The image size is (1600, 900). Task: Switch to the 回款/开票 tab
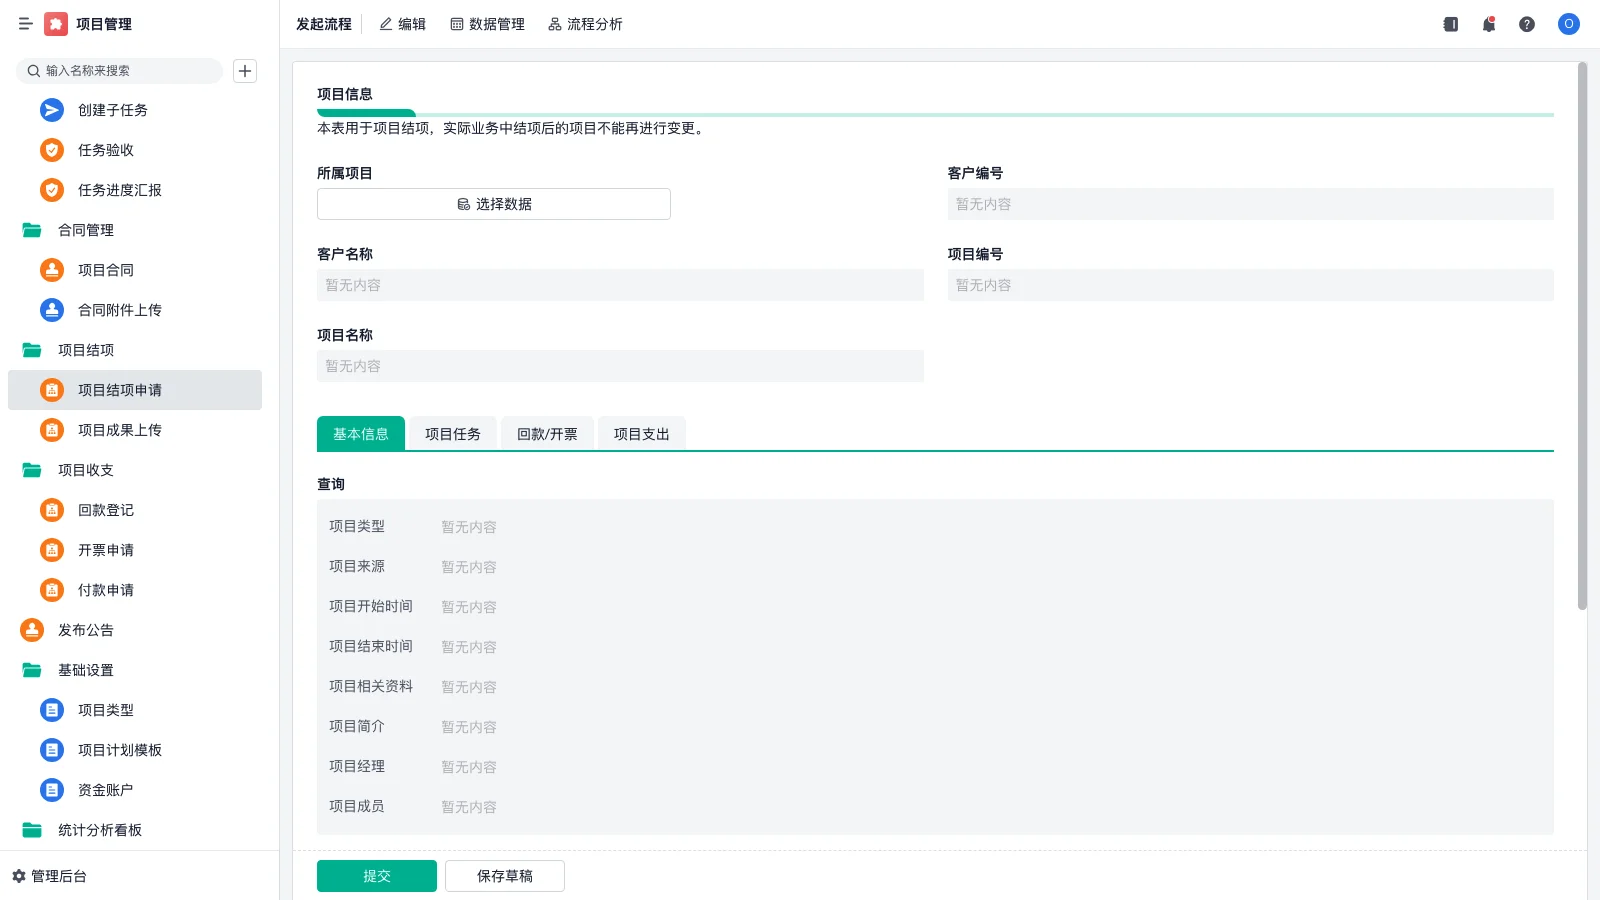[546, 433]
